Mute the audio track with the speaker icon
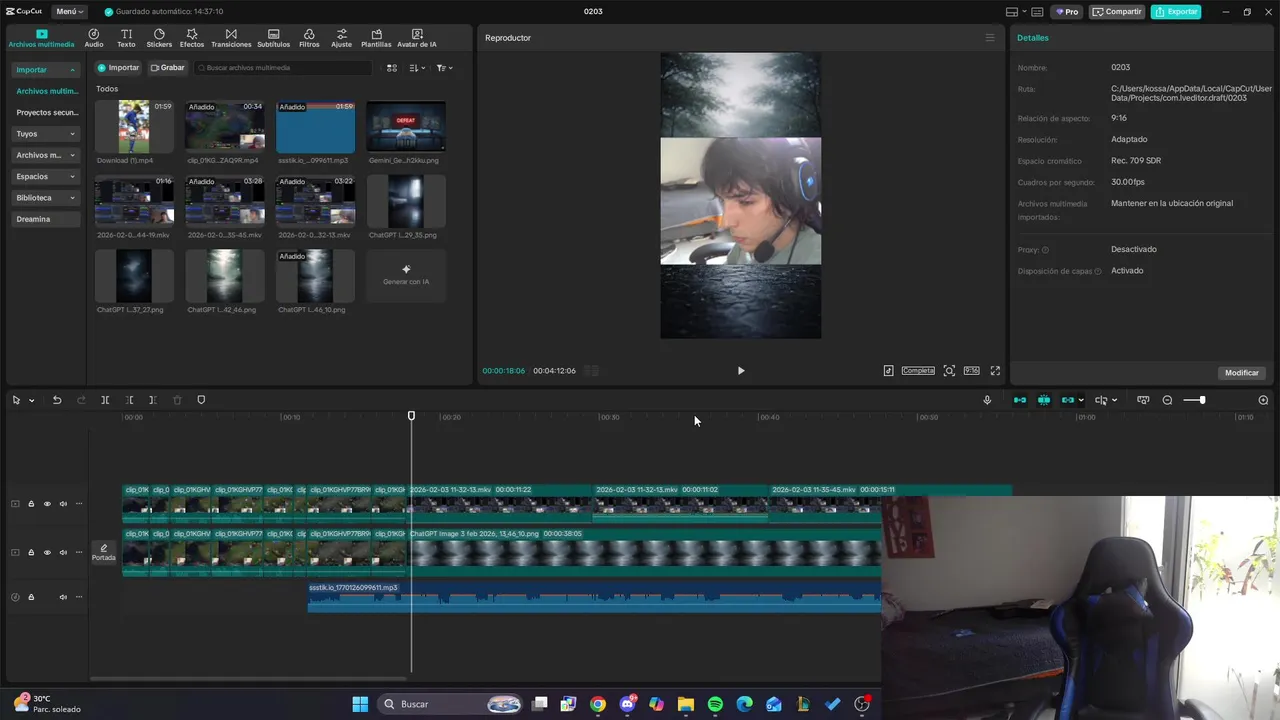The height and width of the screenshot is (720, 1280). 63,597
